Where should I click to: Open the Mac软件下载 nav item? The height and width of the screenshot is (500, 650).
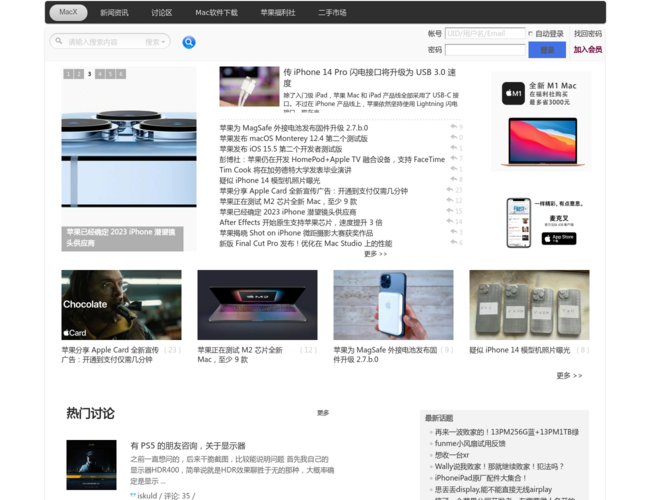pos(216,13)
